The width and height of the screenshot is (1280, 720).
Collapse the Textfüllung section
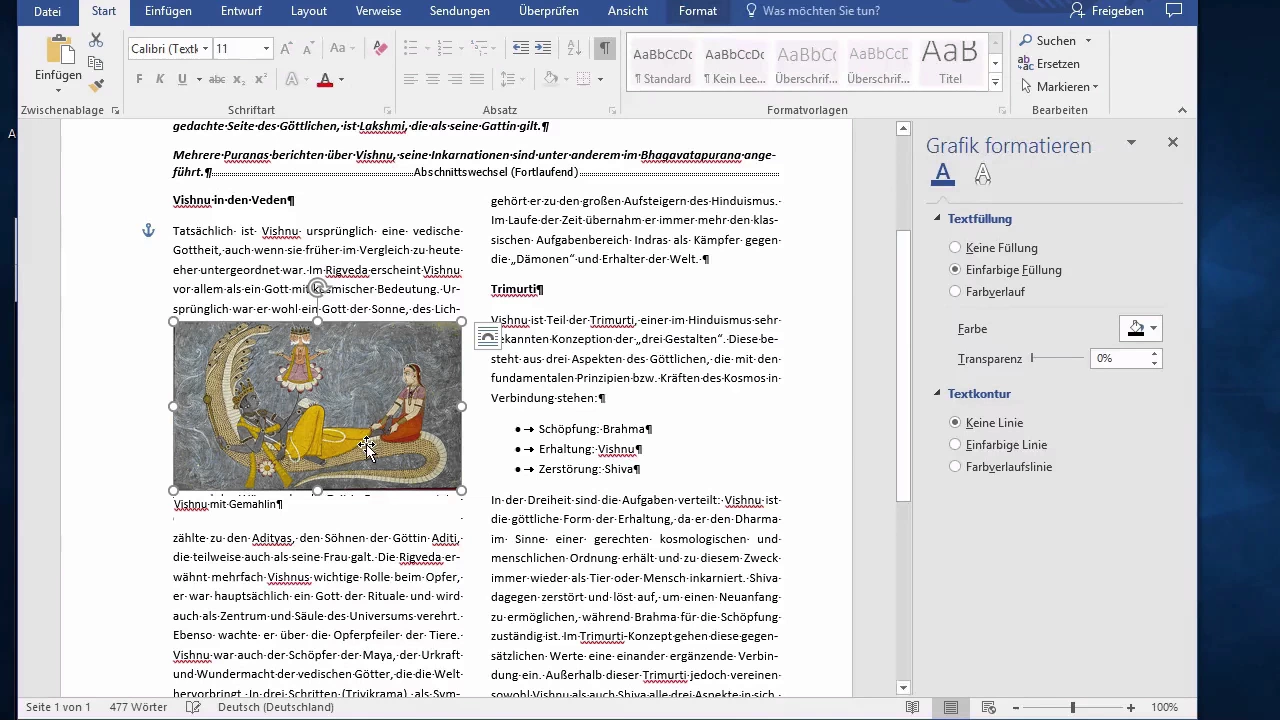click(x=938, y=219)
